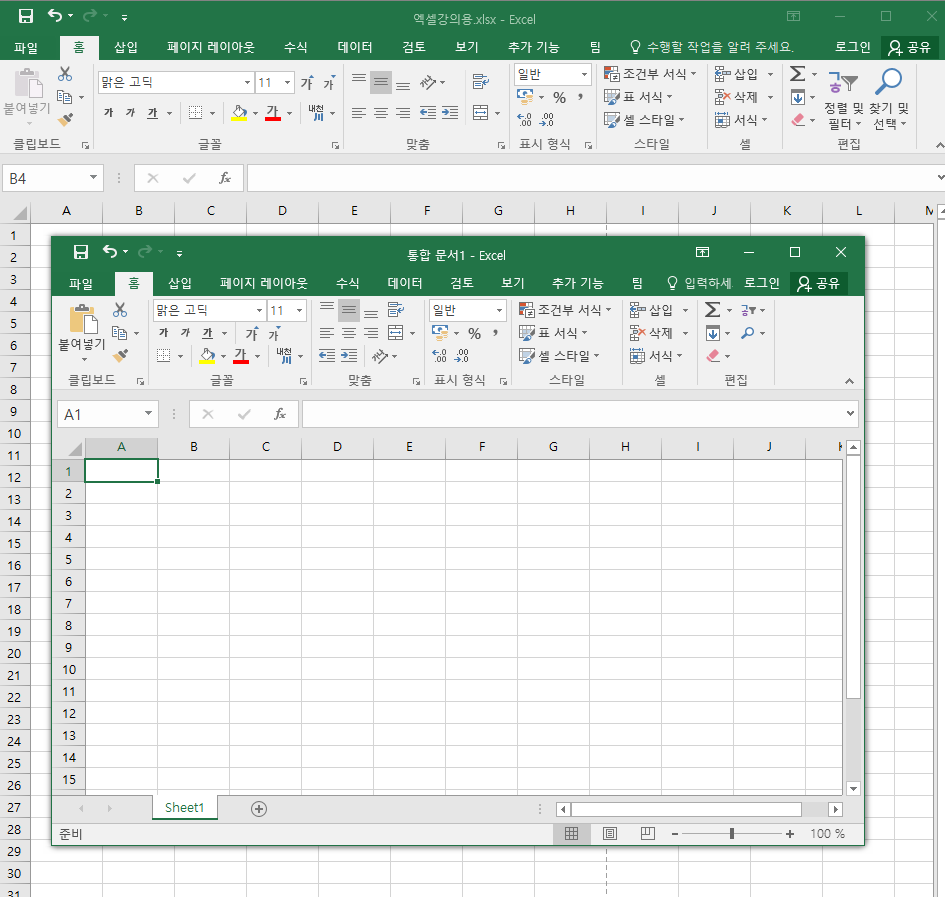The width and height of the screenshot is (945, 897).
Task: Click the Ribbon Display Options icon in the 통합 문서1 window
Action: click(703, 252)
